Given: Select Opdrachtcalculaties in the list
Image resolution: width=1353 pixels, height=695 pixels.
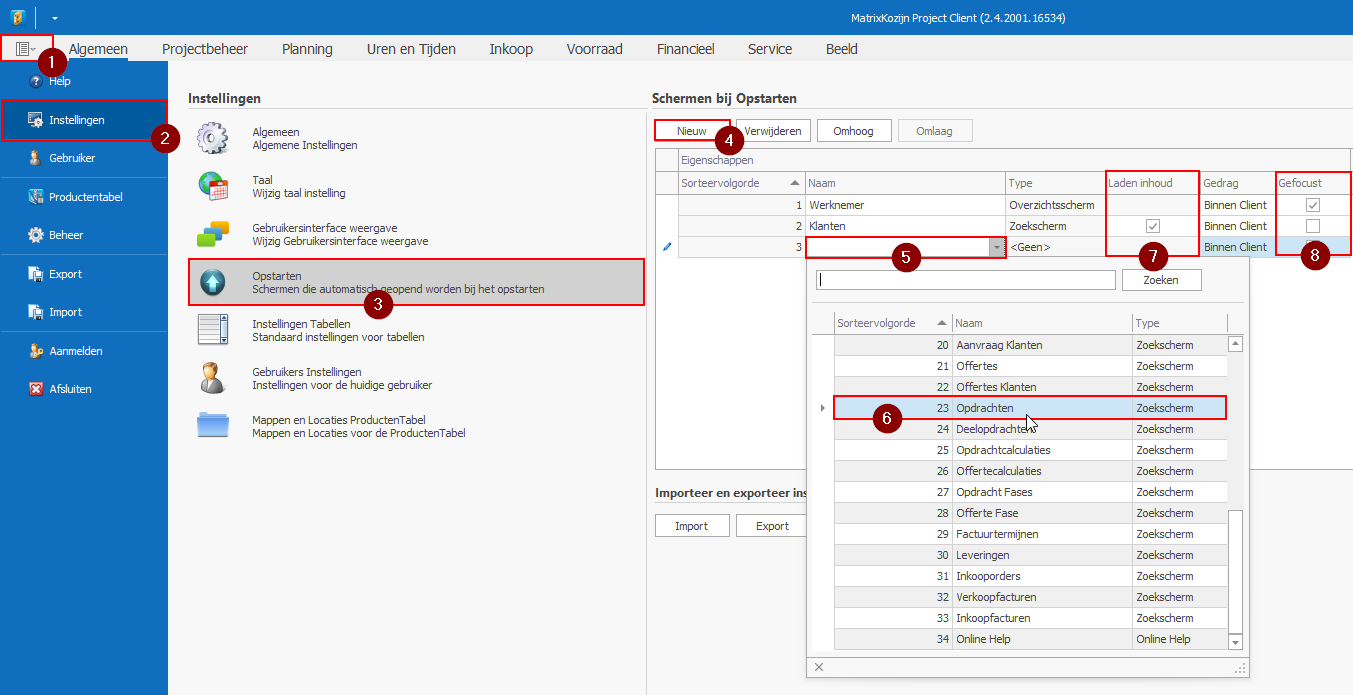Looking at the screenshot, I should [x=1030, y=450].
